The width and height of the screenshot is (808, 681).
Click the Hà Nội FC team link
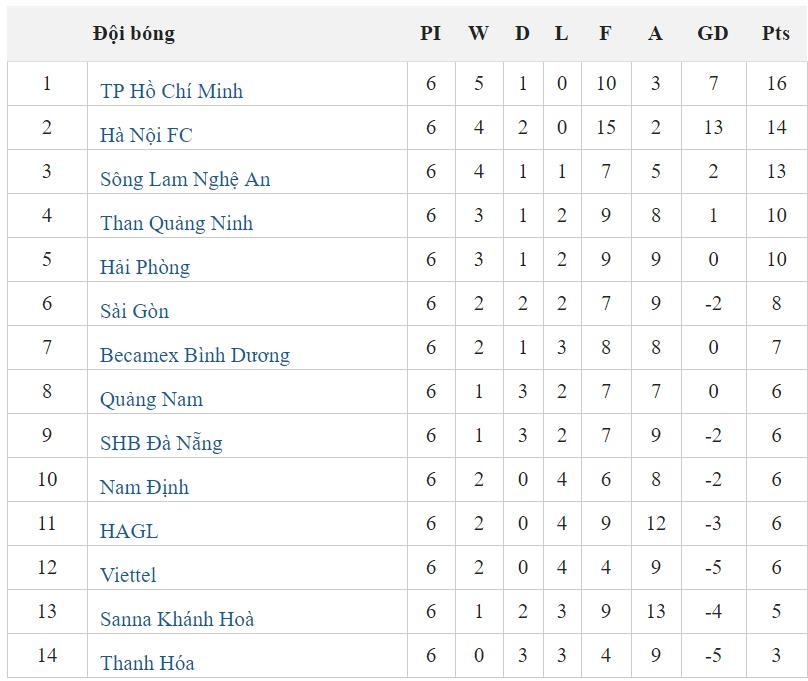pos(146,135)
